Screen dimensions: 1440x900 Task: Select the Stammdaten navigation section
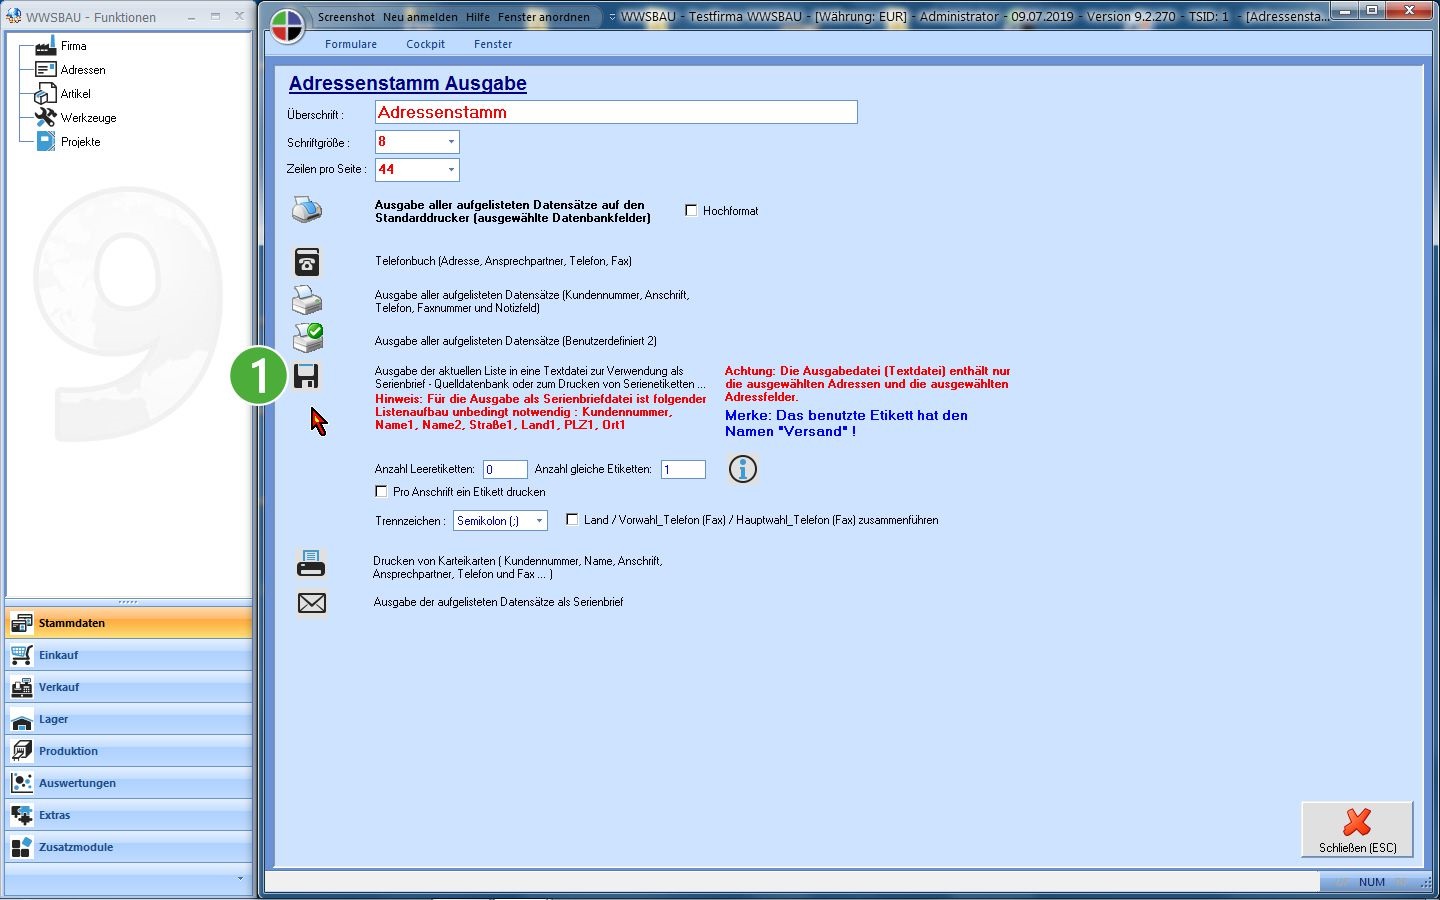129,623
